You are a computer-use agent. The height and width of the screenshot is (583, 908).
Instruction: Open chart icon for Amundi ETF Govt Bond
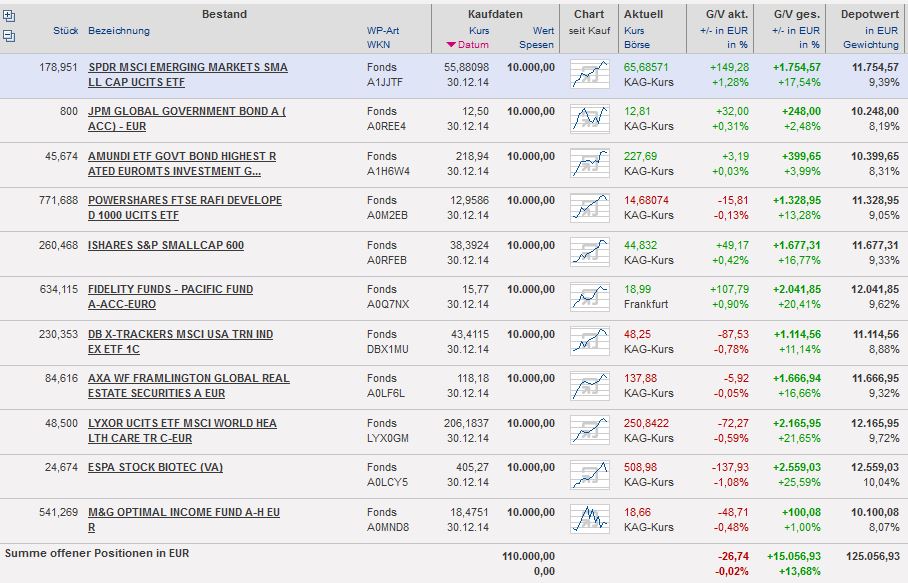(x=589, y=163)
